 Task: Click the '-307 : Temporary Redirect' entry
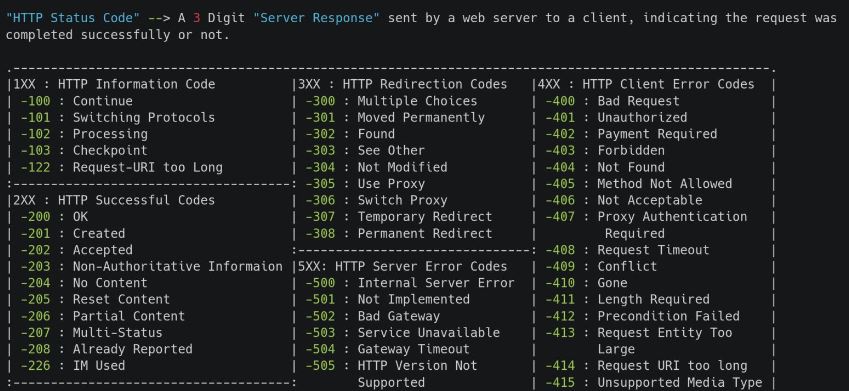(x=399, y=217)
